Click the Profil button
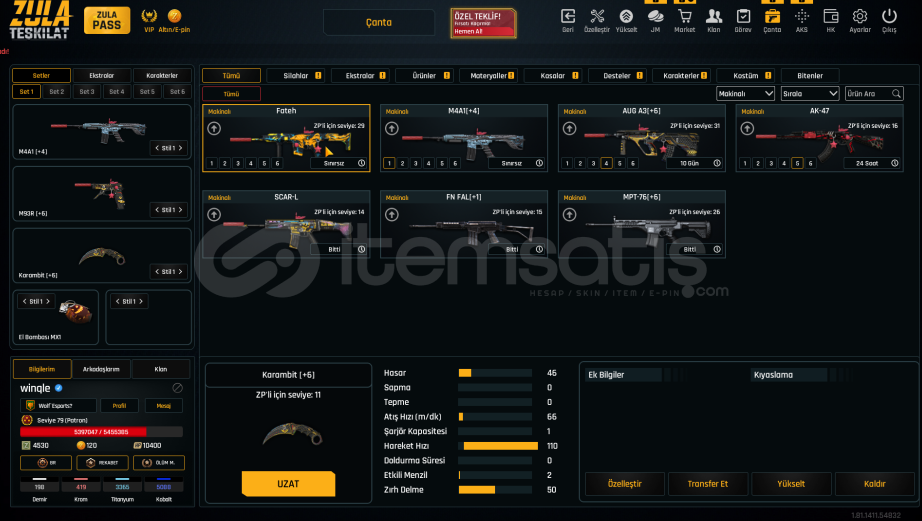 pos(119,406)
